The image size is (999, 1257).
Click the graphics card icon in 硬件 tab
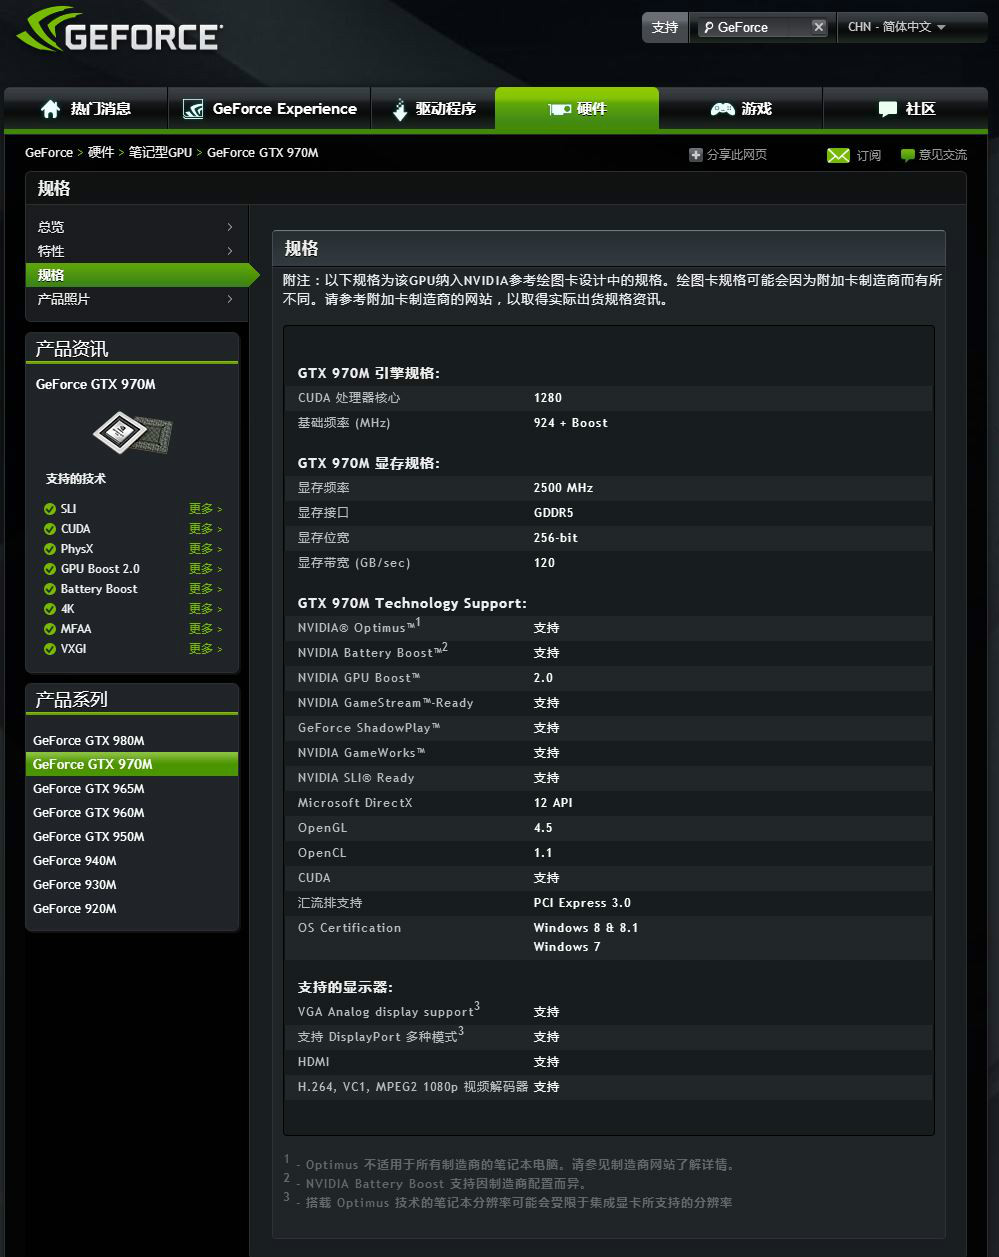tap(560, 110)
